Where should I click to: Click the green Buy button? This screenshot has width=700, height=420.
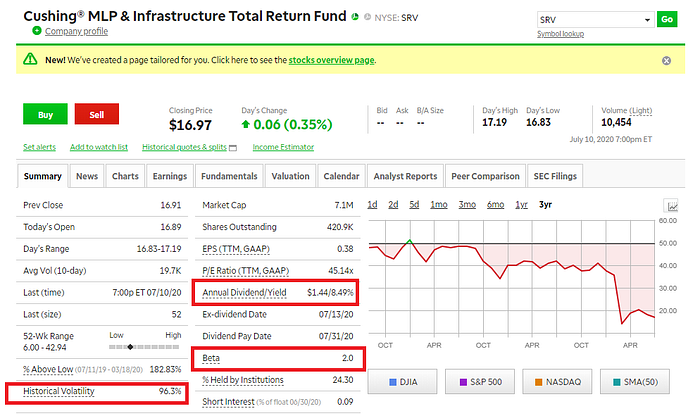coord(45,114)
